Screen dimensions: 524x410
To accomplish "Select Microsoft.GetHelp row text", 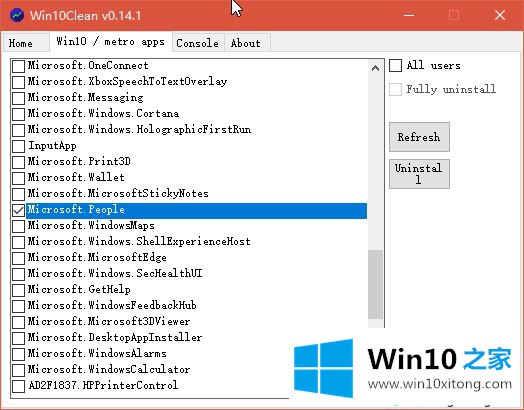I will pyautogui.click(x=79, y=289).
